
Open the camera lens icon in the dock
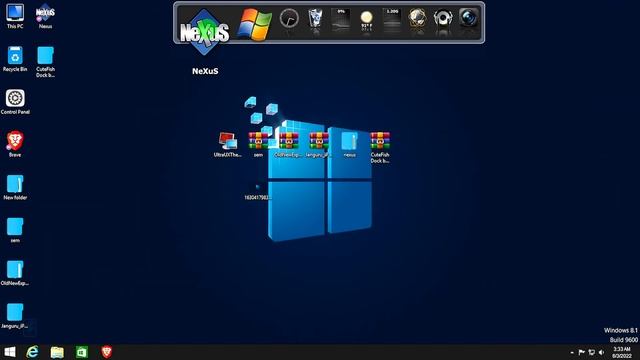pos(469,18)
